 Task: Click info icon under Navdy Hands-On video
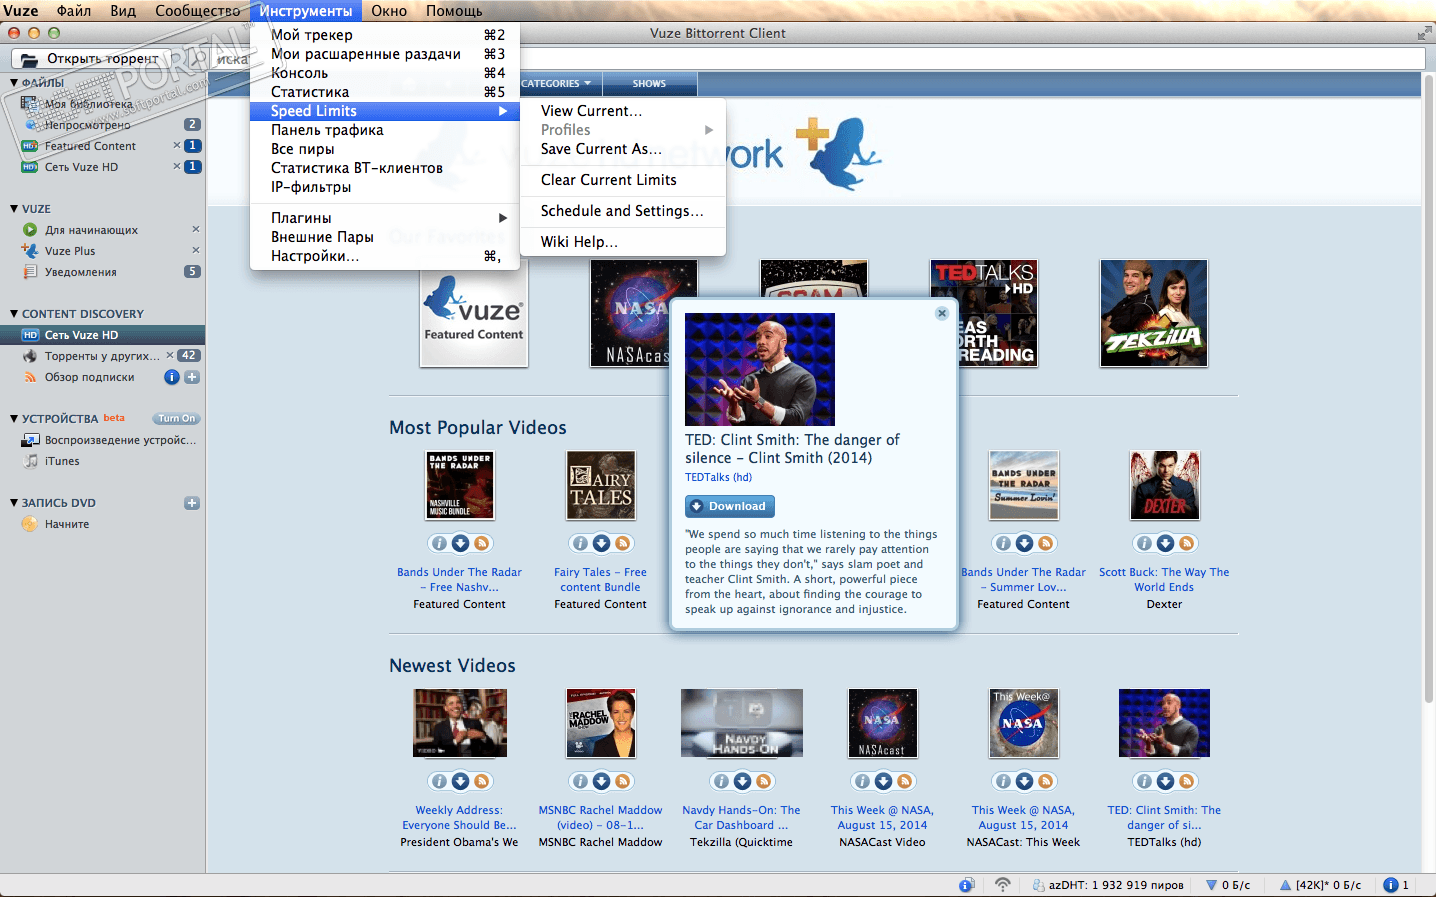coord(721,781)
